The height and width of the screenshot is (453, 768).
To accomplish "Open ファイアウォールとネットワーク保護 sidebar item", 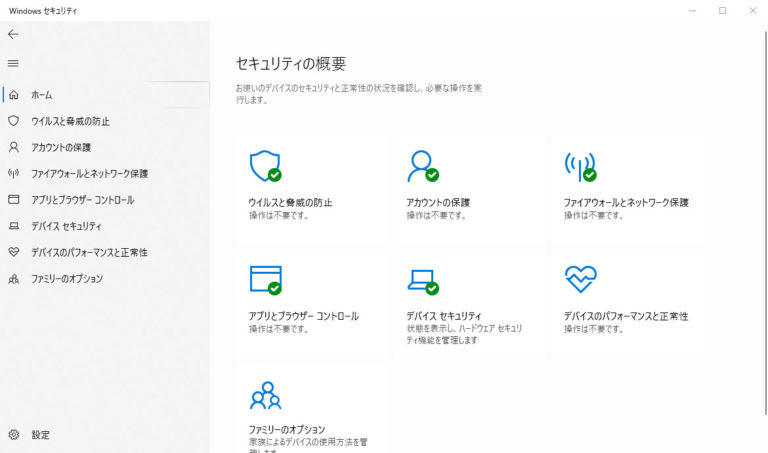I will pos(89,174).
